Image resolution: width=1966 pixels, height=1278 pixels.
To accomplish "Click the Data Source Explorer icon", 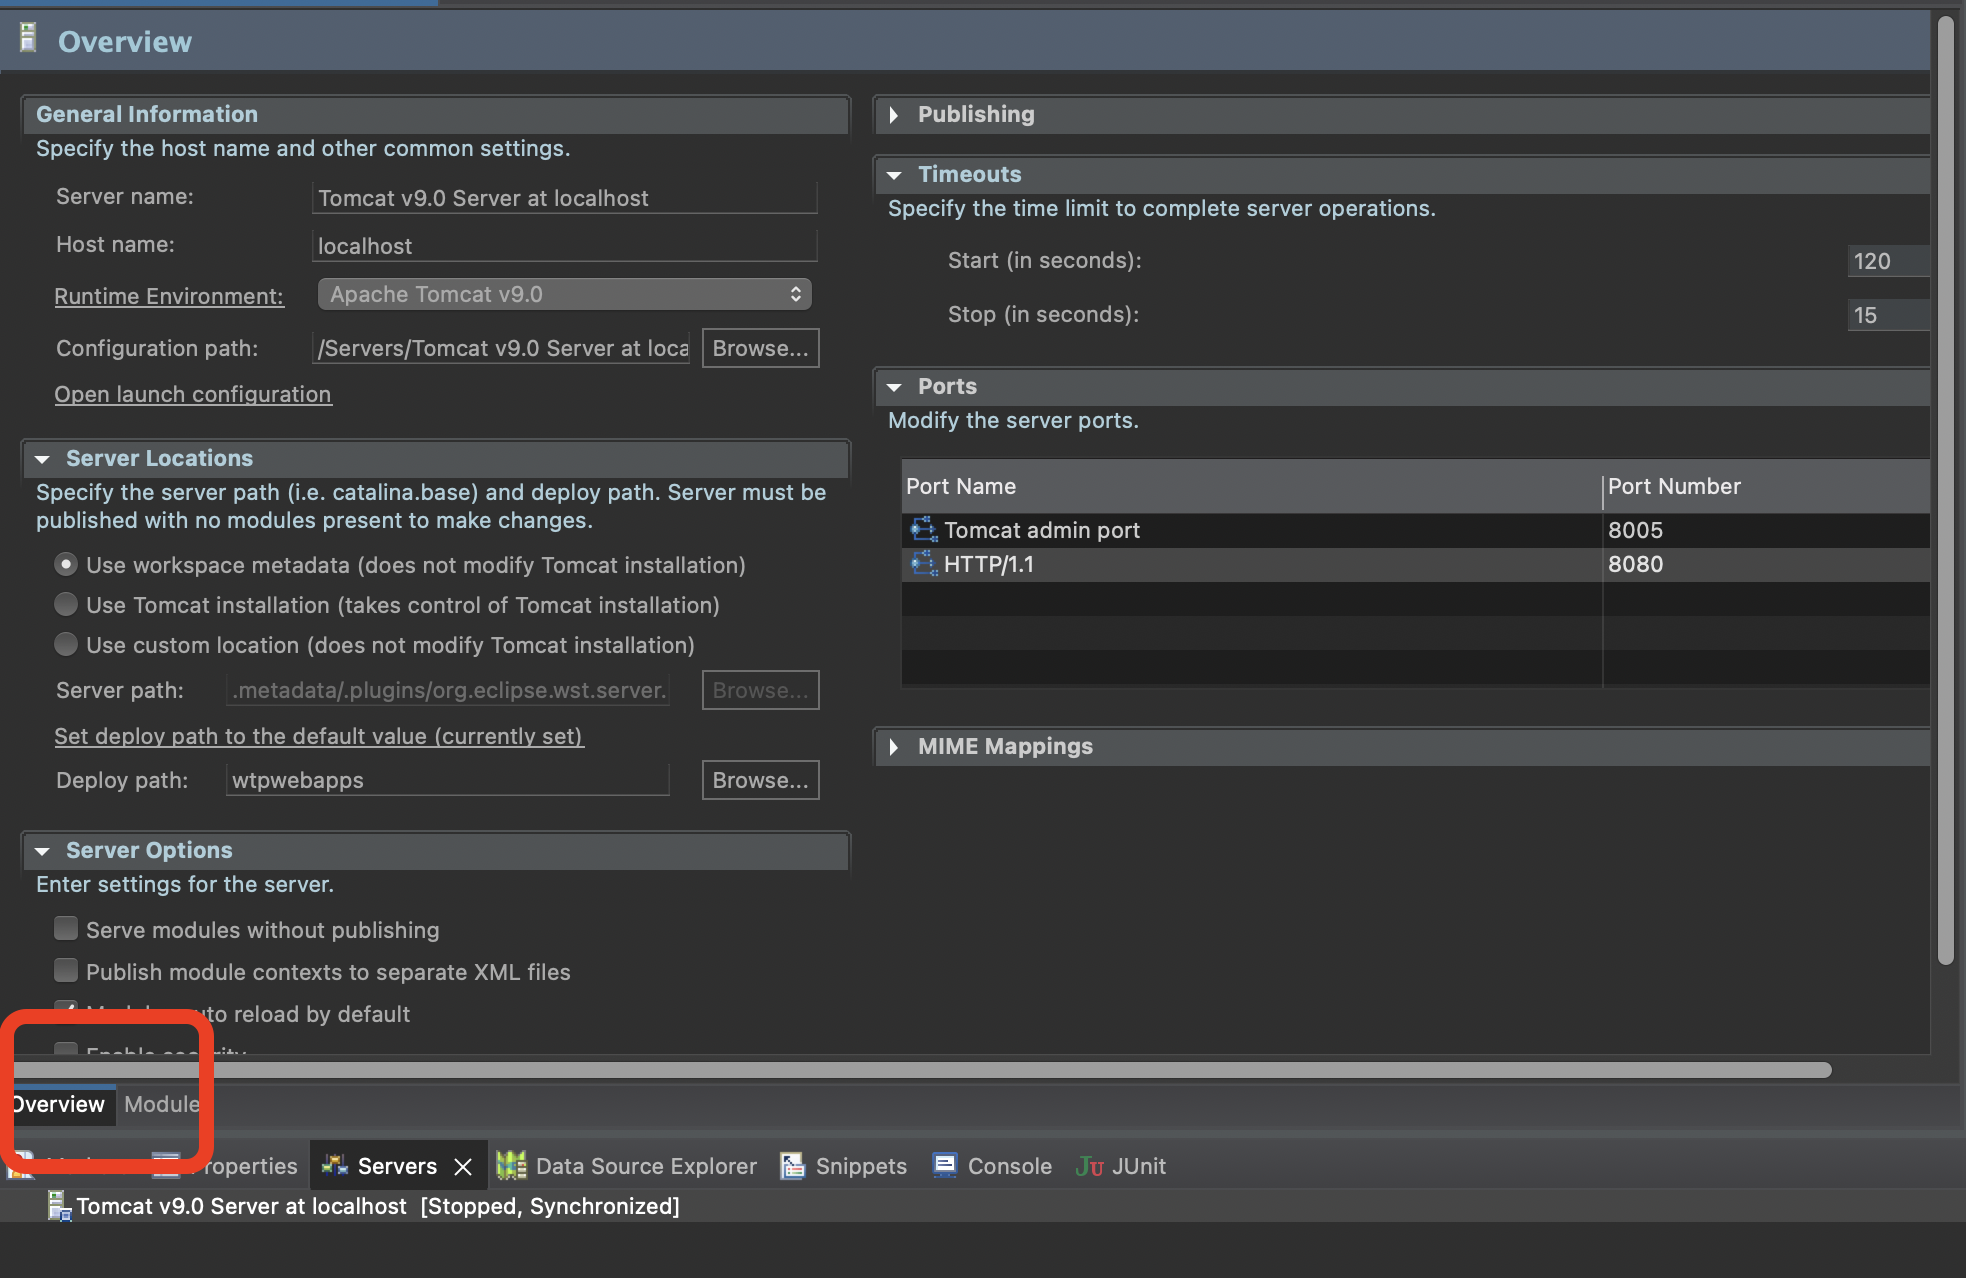I will 511,1165.
